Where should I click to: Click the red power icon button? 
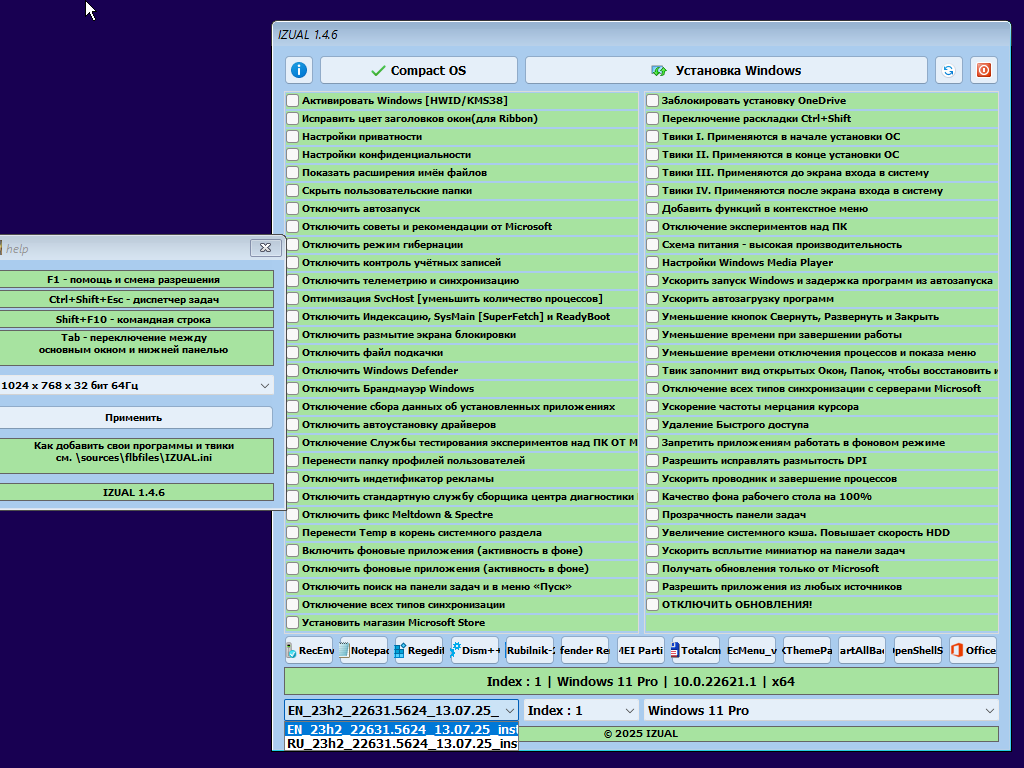[984, 70]
